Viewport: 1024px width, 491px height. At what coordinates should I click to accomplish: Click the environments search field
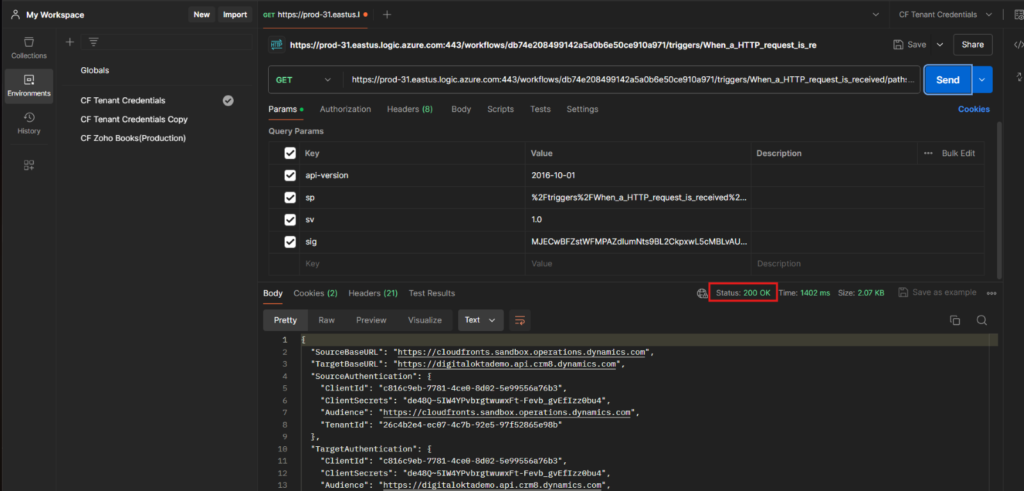tap(168, 42)
